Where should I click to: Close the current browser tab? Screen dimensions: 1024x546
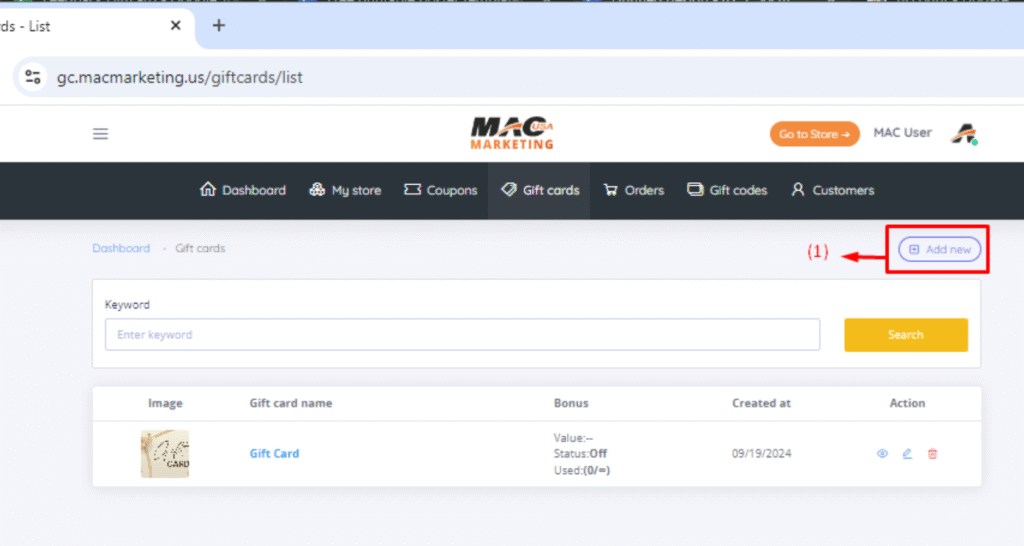176,26
